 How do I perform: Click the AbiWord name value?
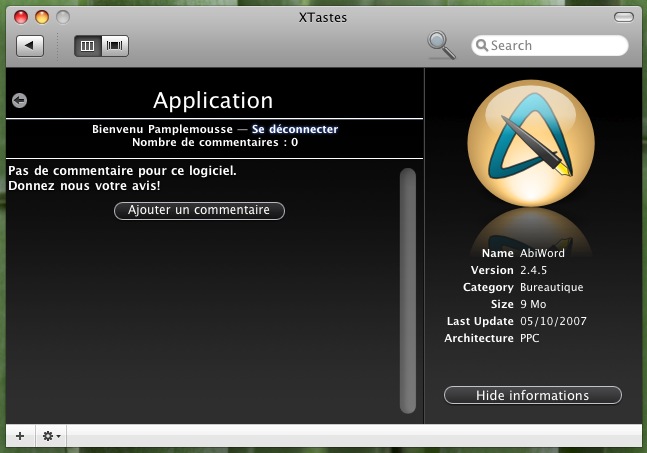pyautogui.click(x=542, y=253)
